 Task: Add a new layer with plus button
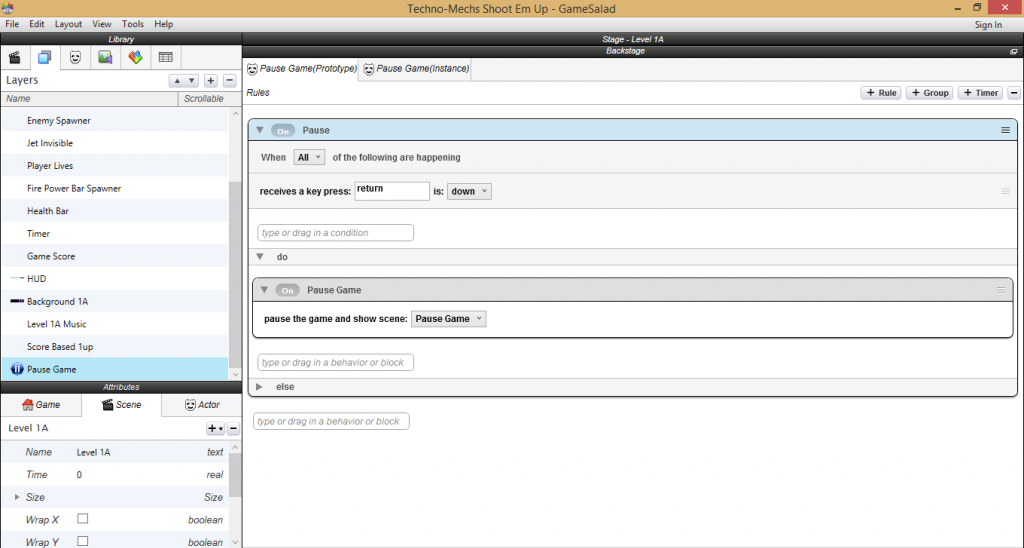210,81
